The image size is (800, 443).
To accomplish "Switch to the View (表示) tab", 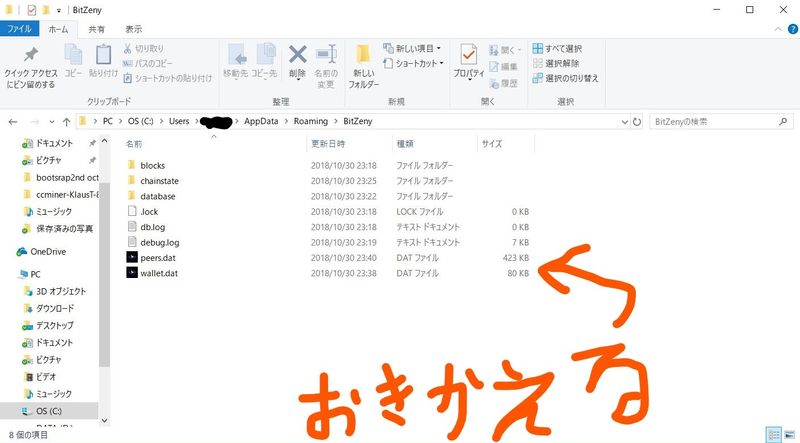I will click(x=134, y=29).
